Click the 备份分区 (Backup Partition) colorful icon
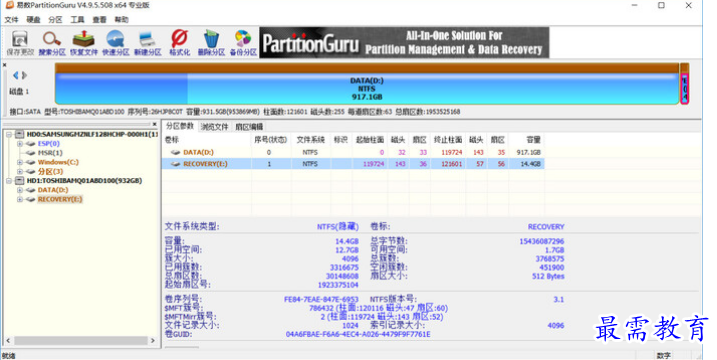The height and width of the screenshot is (360, 717). pos(243,39)
